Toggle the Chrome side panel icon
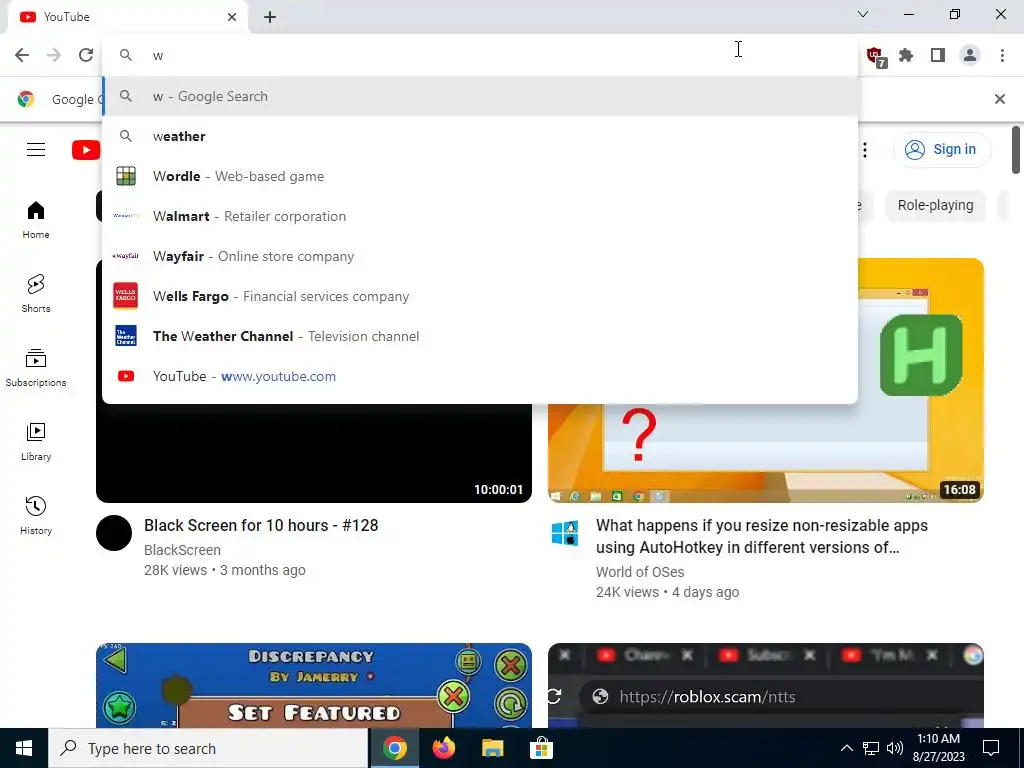The width and height of the screenshot is (1024, 768). tap(938, 56)
